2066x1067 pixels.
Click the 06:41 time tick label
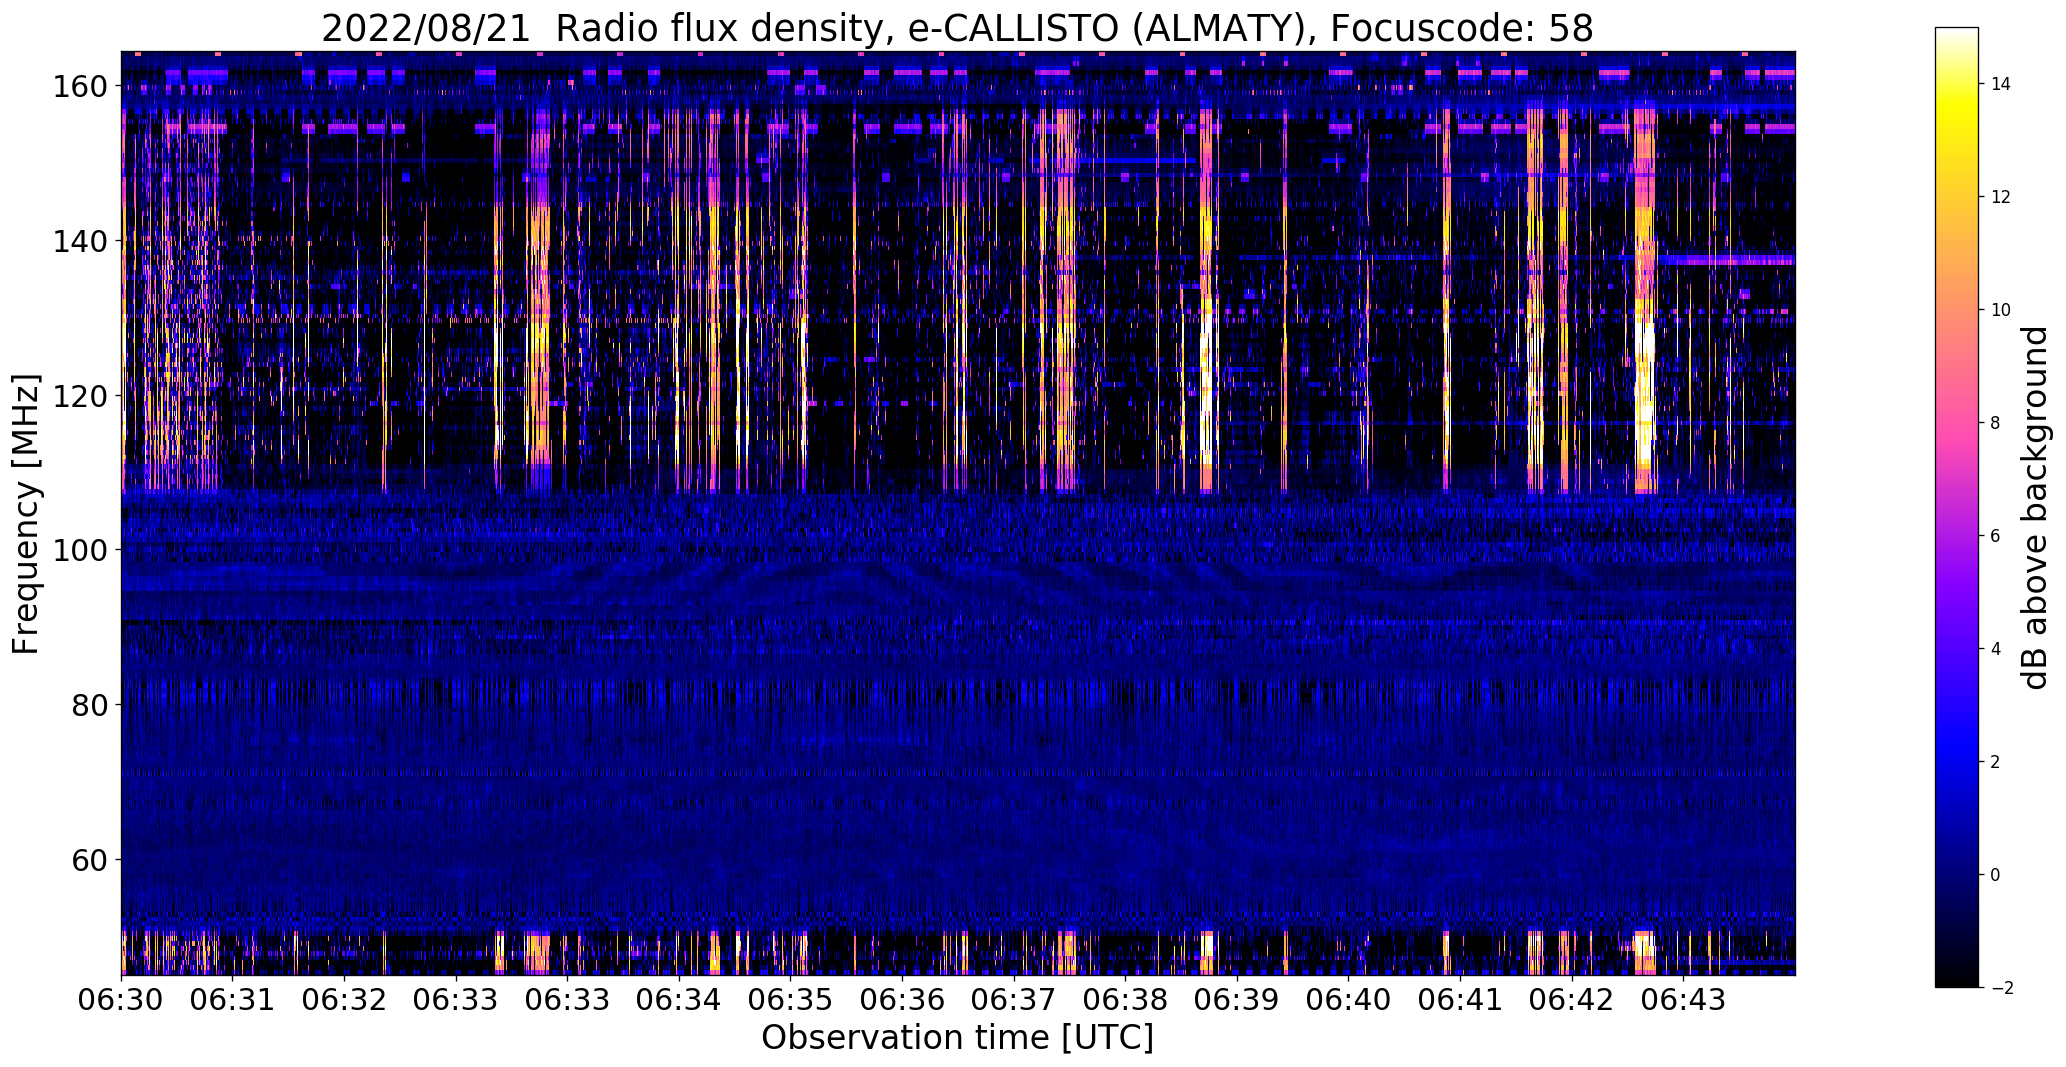[1460, 1000]
